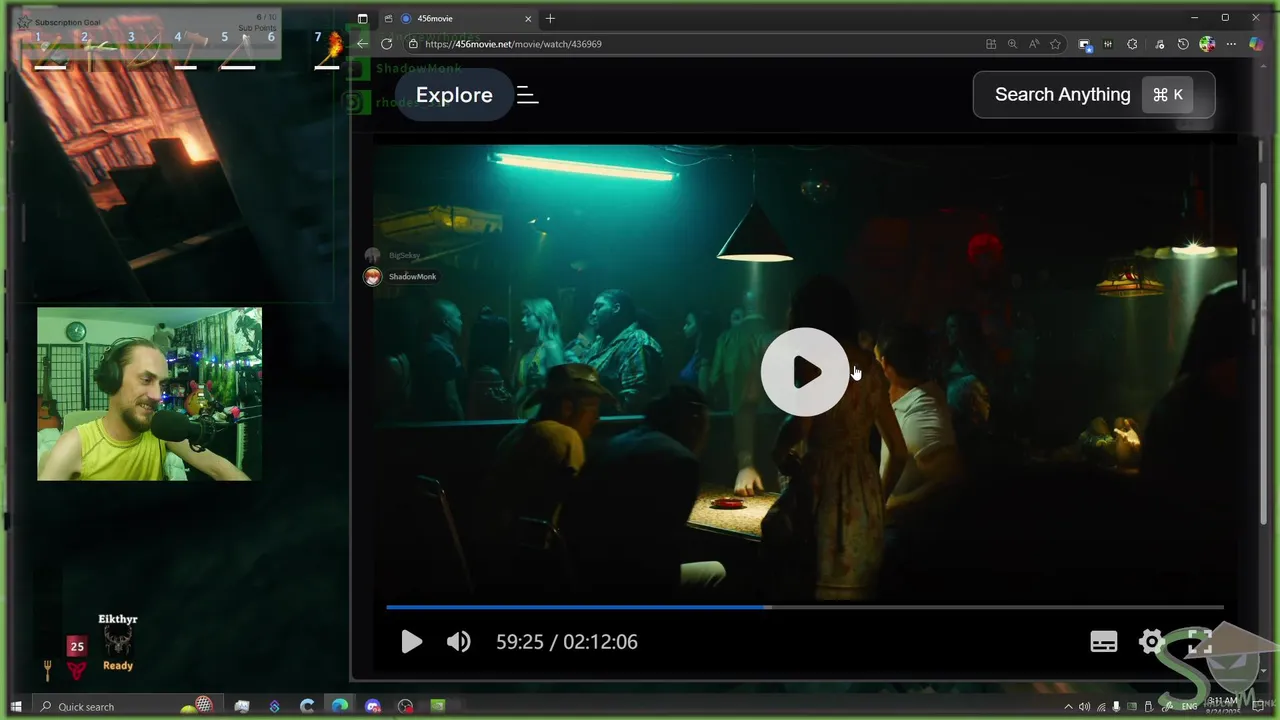
Task: Click the ENG language indicator
Action: (x=1190, y=707)
